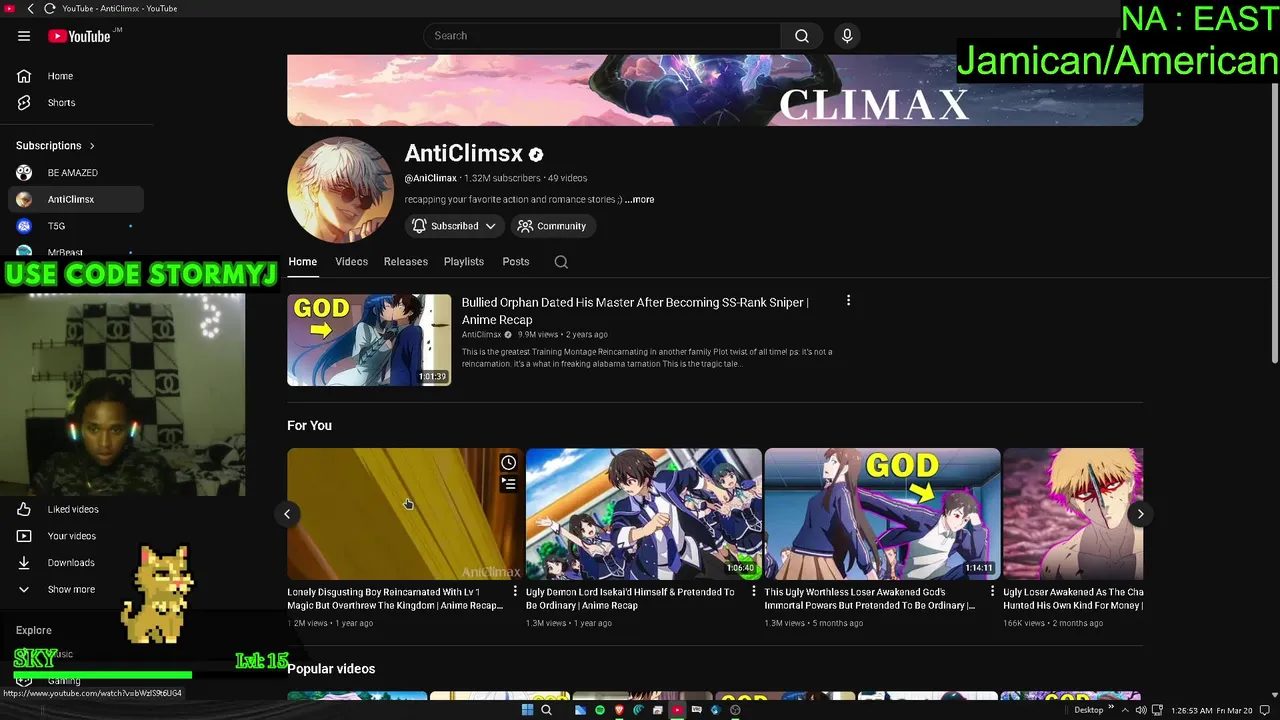1280x720 pixels.
Task: Go to YouTube home via the logo
Action: pyautogui.click(x=79, y=36)
